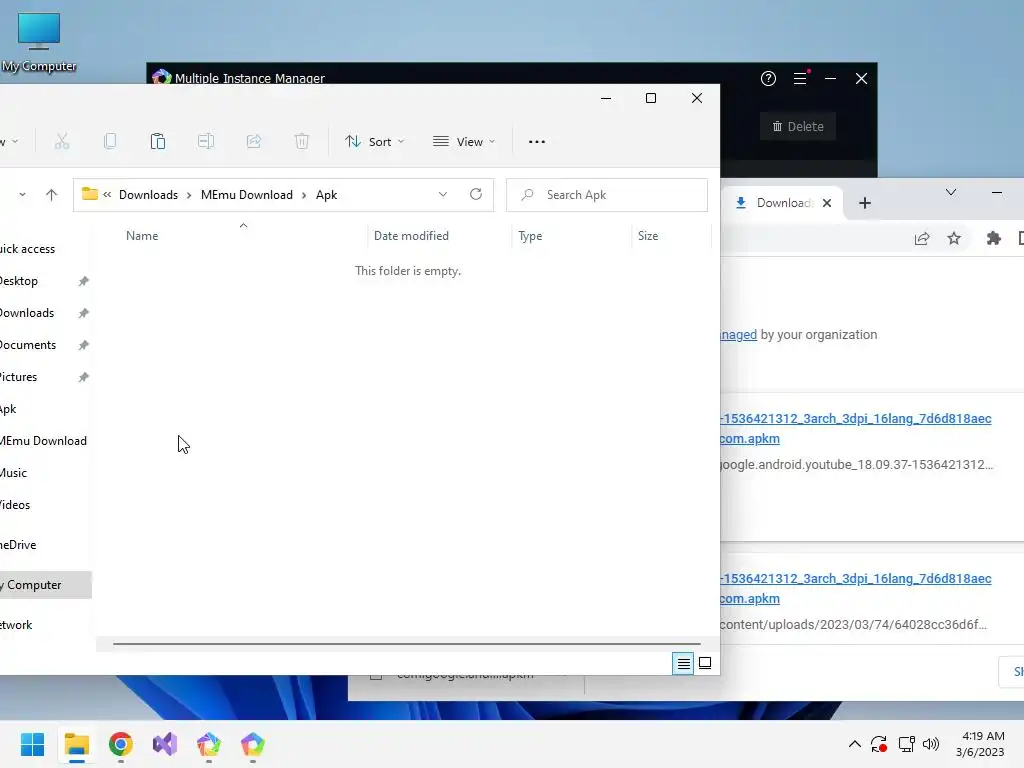The image size is (1024, 768).
Task: Open OneDrive in the navigation pane
Action: 18,545
